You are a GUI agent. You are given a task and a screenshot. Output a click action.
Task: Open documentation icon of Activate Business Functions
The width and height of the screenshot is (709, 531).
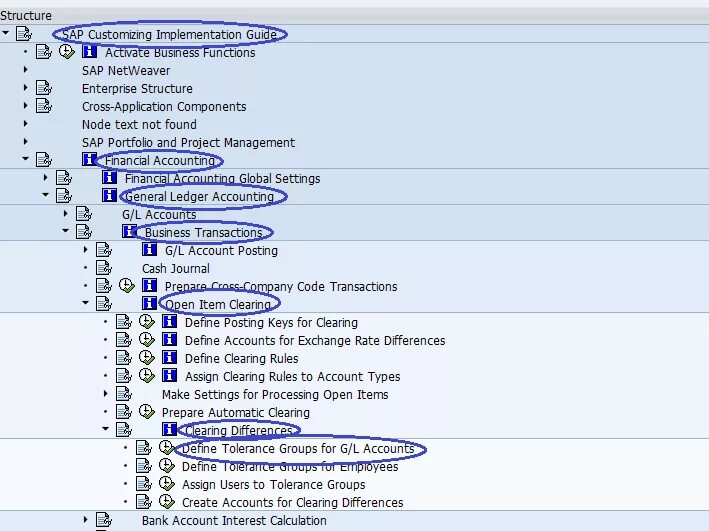tap(44, 52)
